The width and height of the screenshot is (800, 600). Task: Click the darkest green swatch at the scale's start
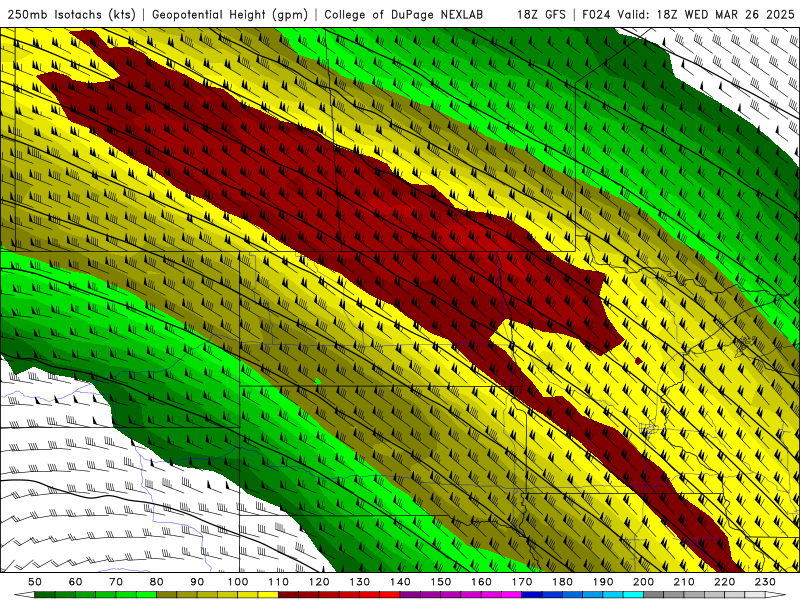pyautogui.click(x=45, y=595)
